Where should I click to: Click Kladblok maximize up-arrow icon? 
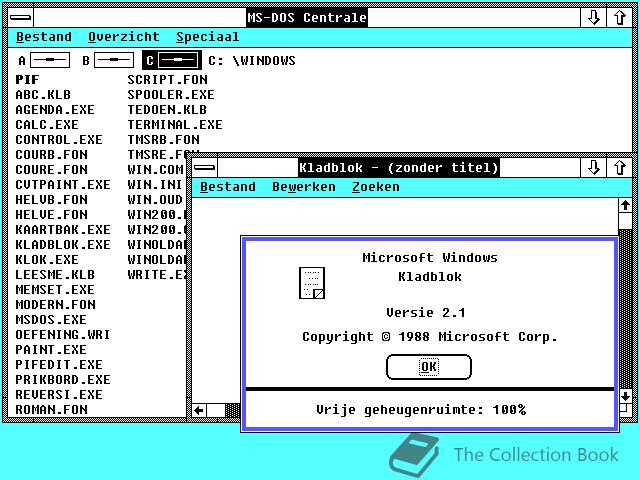[619, 167]
